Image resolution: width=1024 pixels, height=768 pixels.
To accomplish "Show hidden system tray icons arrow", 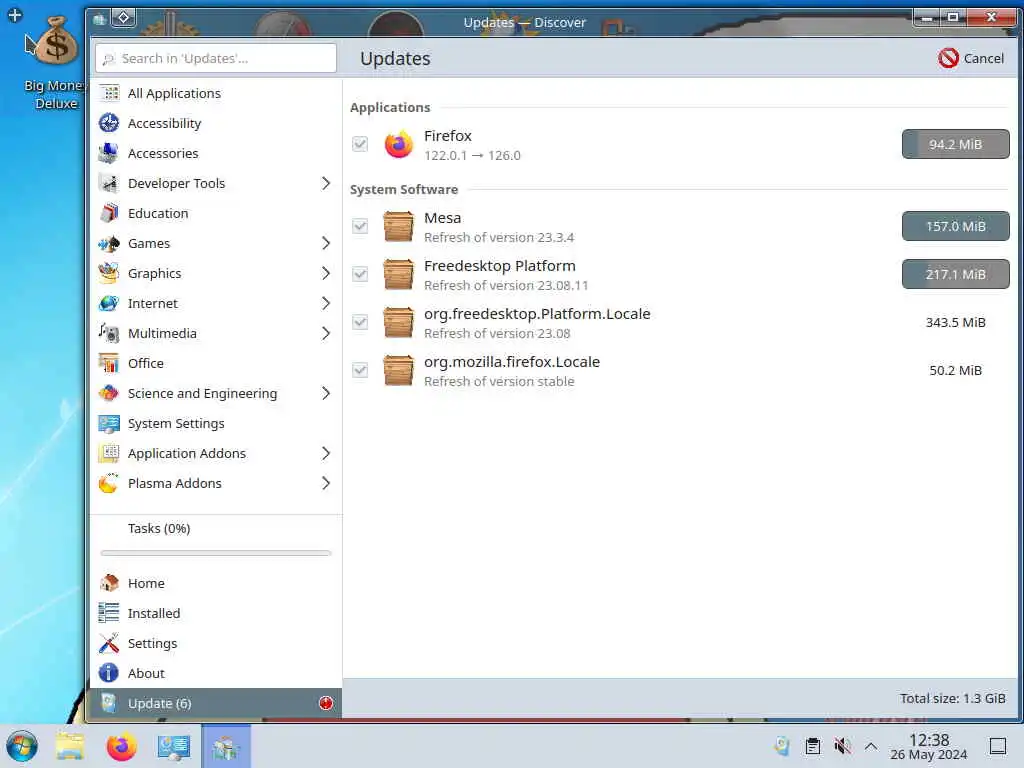I will 871,746.
